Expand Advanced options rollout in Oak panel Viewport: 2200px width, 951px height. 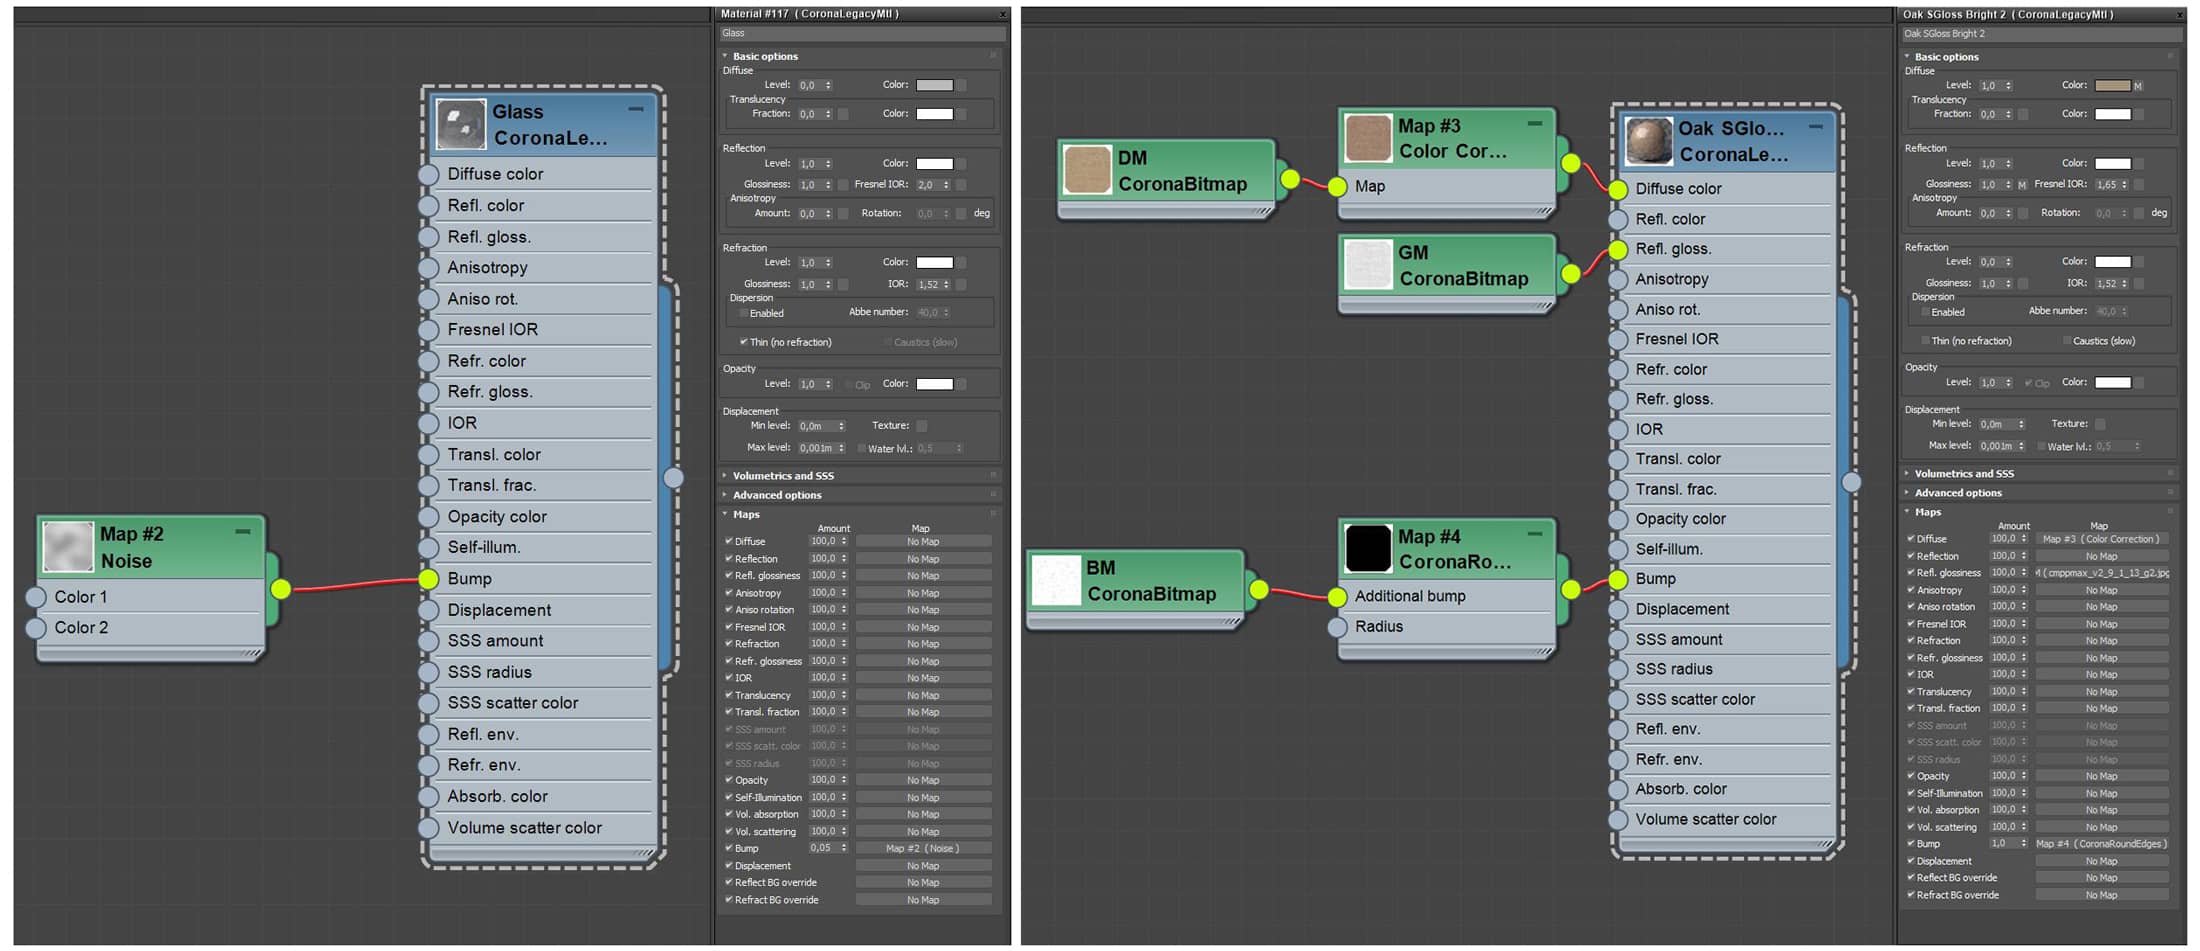click(x=1957, y=493)
